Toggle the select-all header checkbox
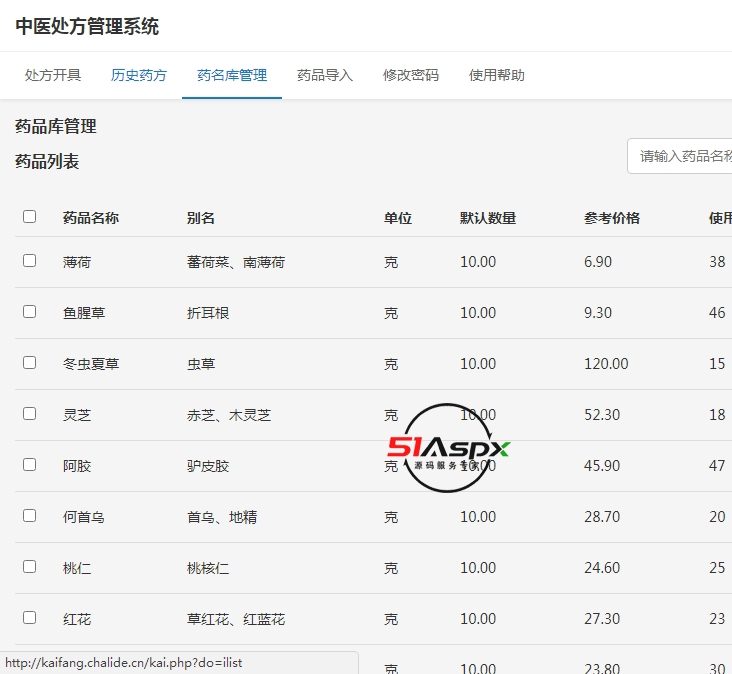The height and width of the screenshot is (674, 732). (x=29, y=217)
